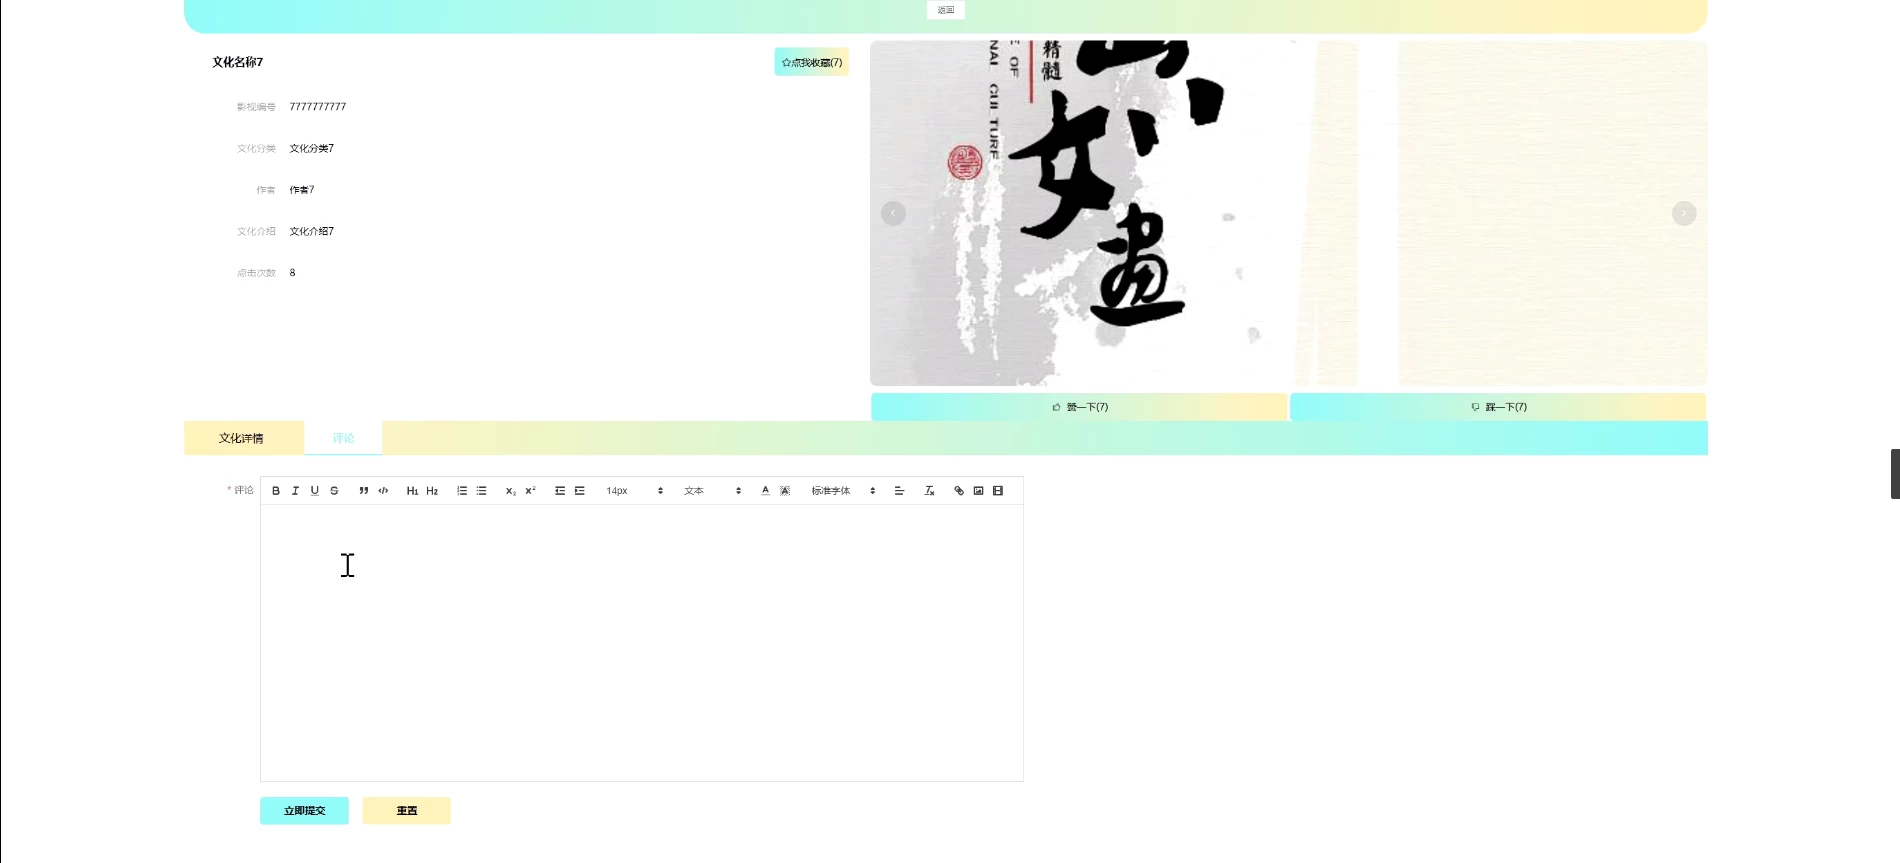Image resolution: width=1900 pixels, height=863 pixels.
Task: Click the 返回 back button
Action: (946, 10)
